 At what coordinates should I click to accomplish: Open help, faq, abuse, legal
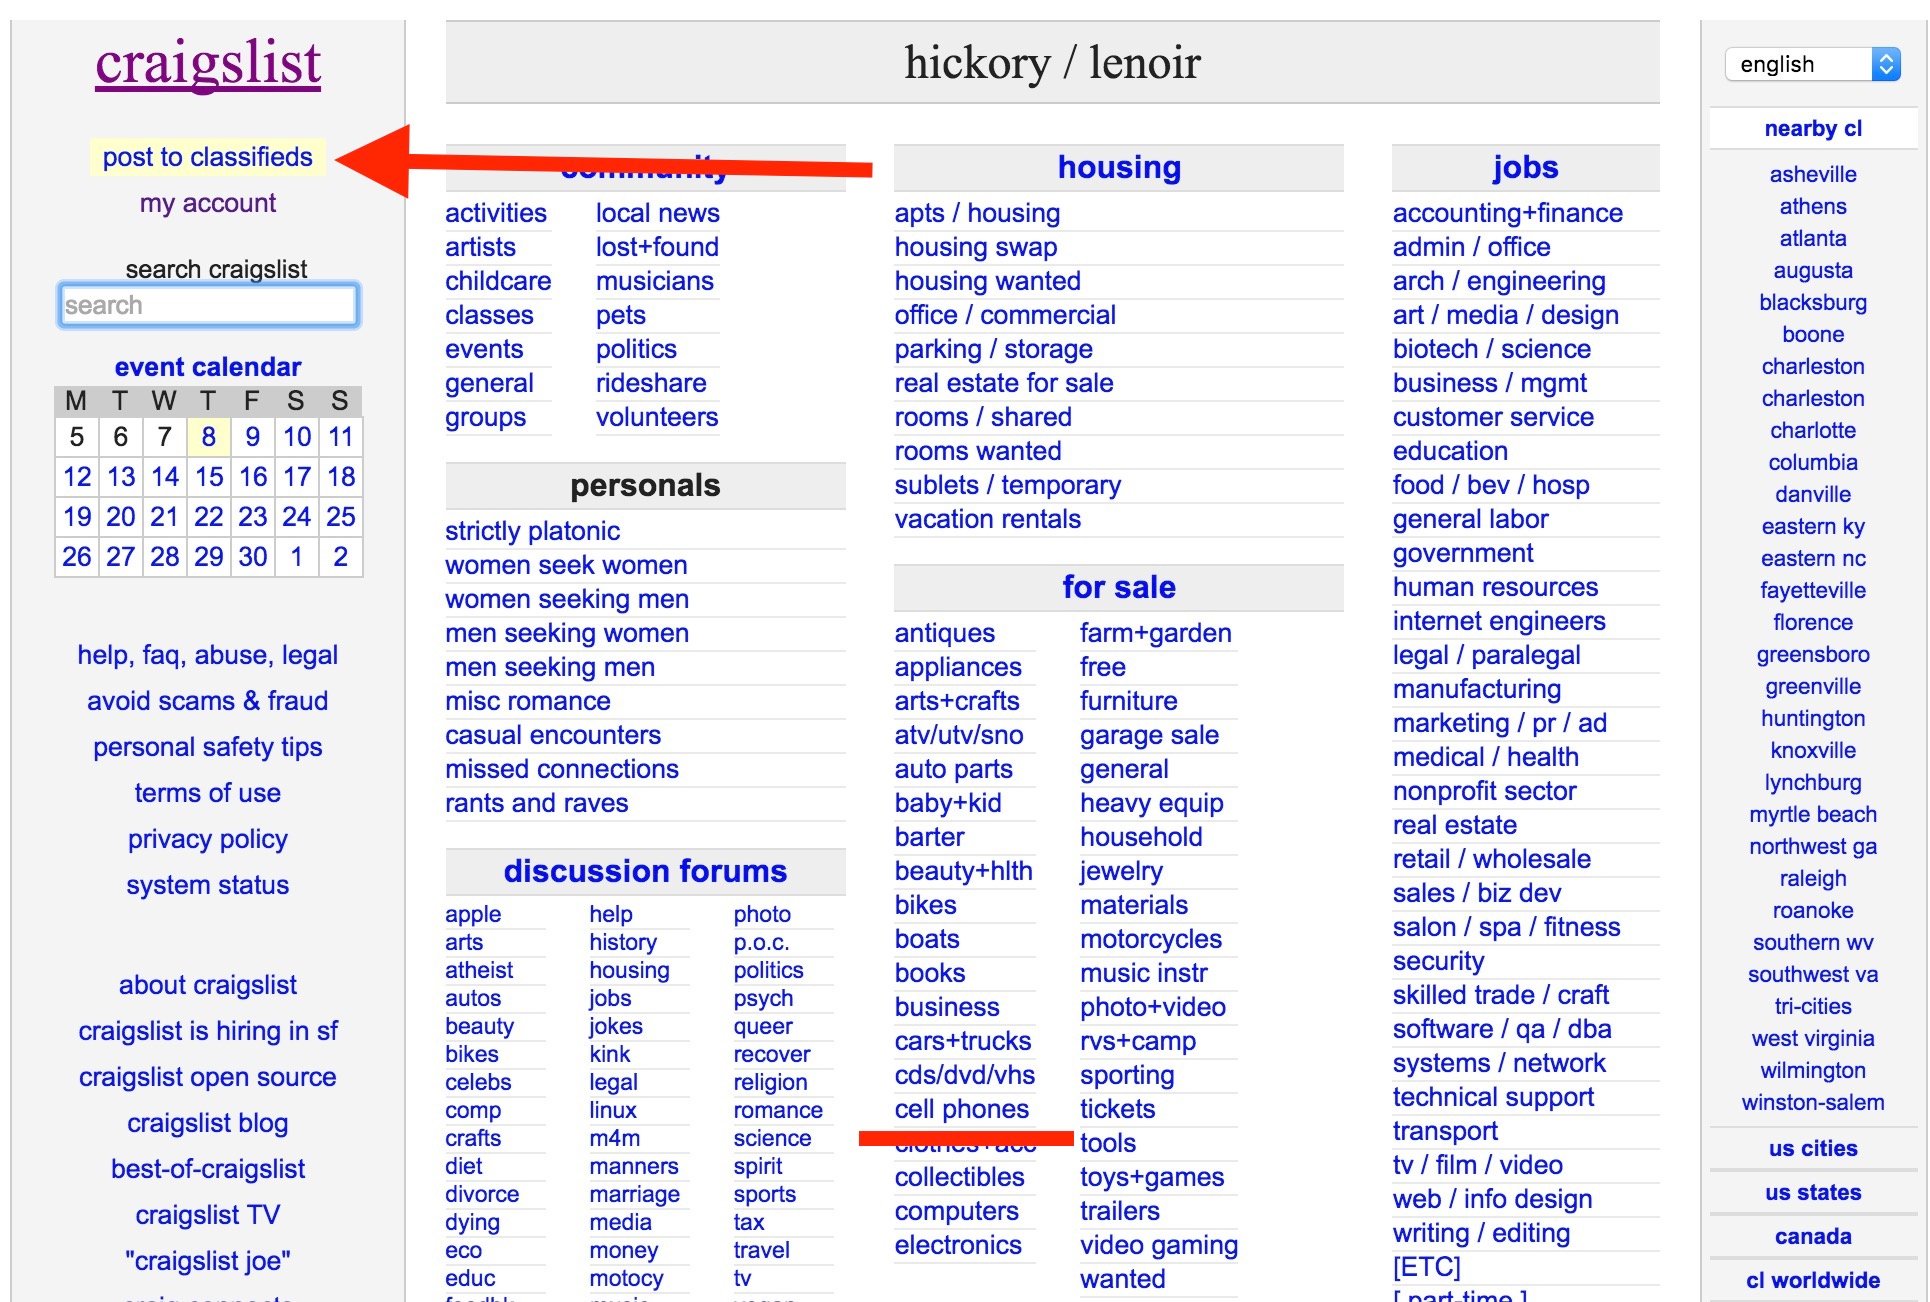(208, 655)
